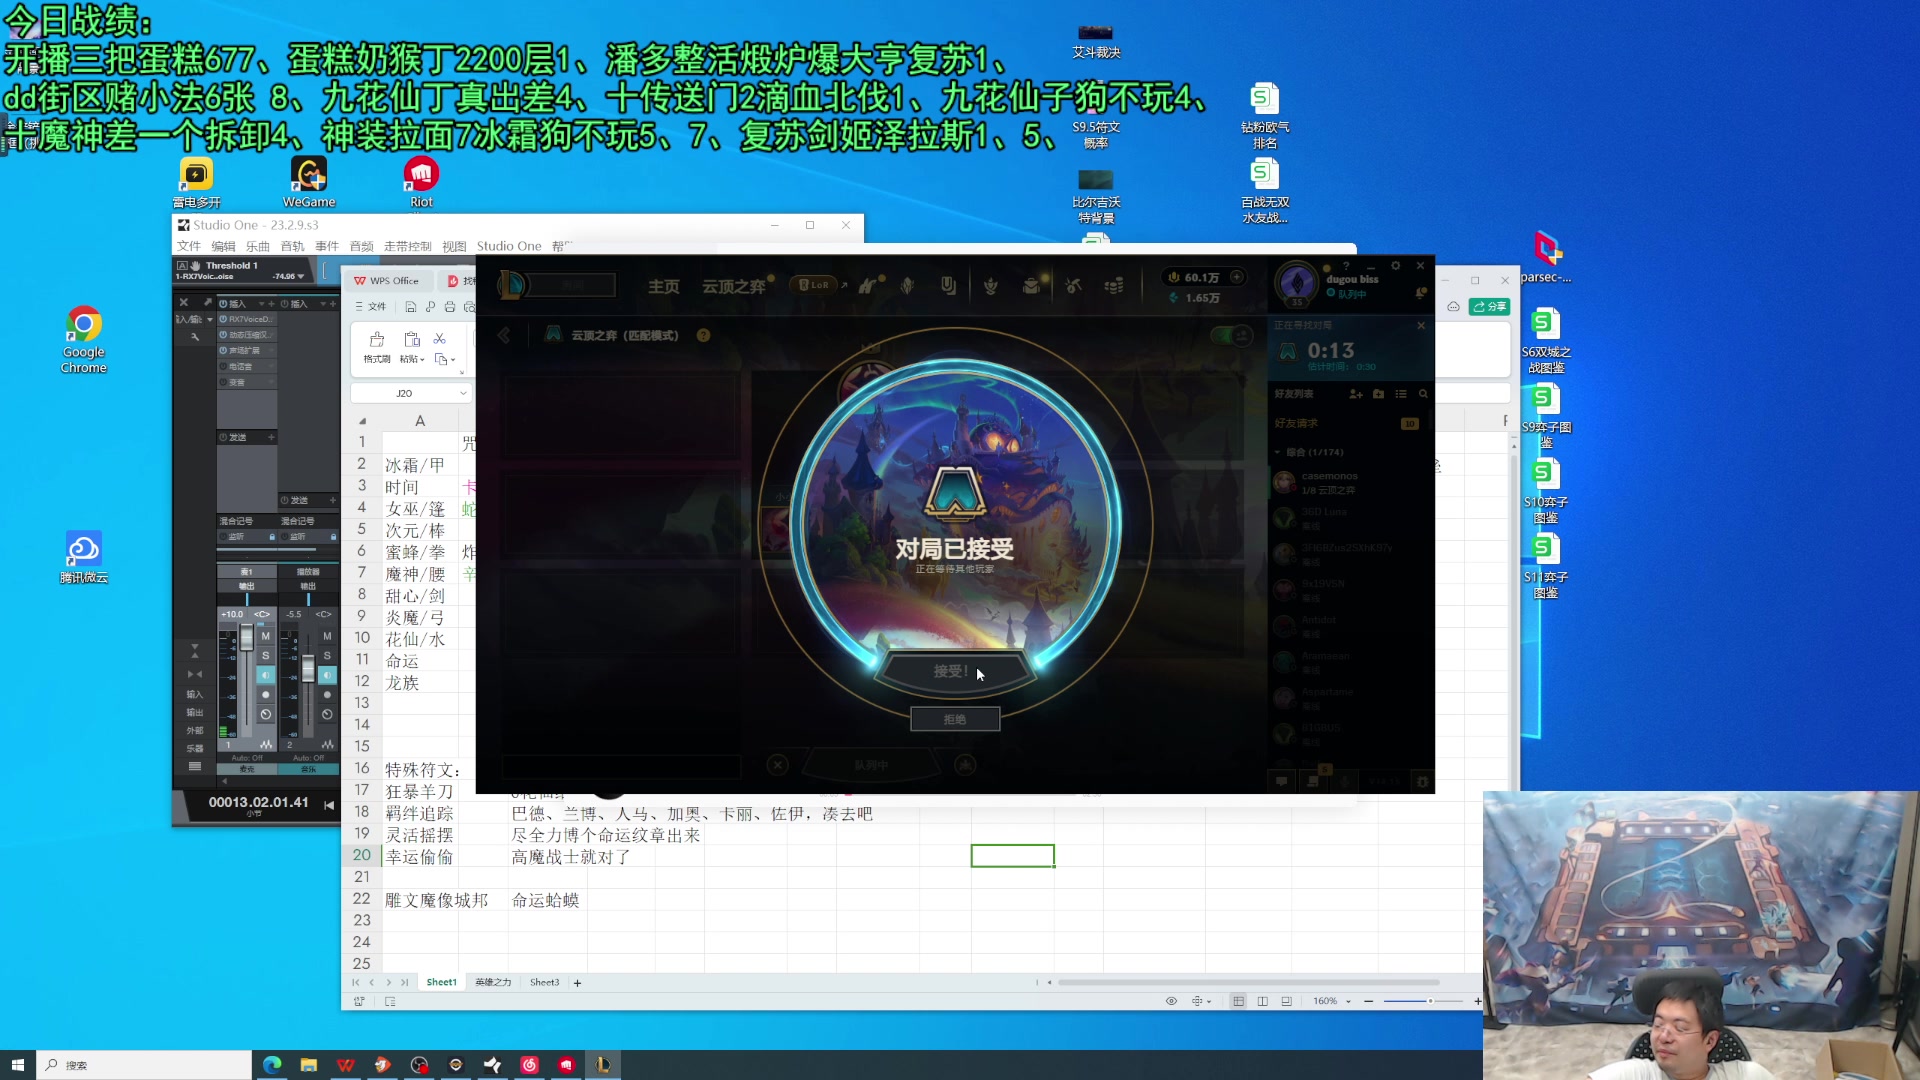1920x1080 pixels.
Task: Click the 接受! accept match button
Action: click(x=955, y=671)
